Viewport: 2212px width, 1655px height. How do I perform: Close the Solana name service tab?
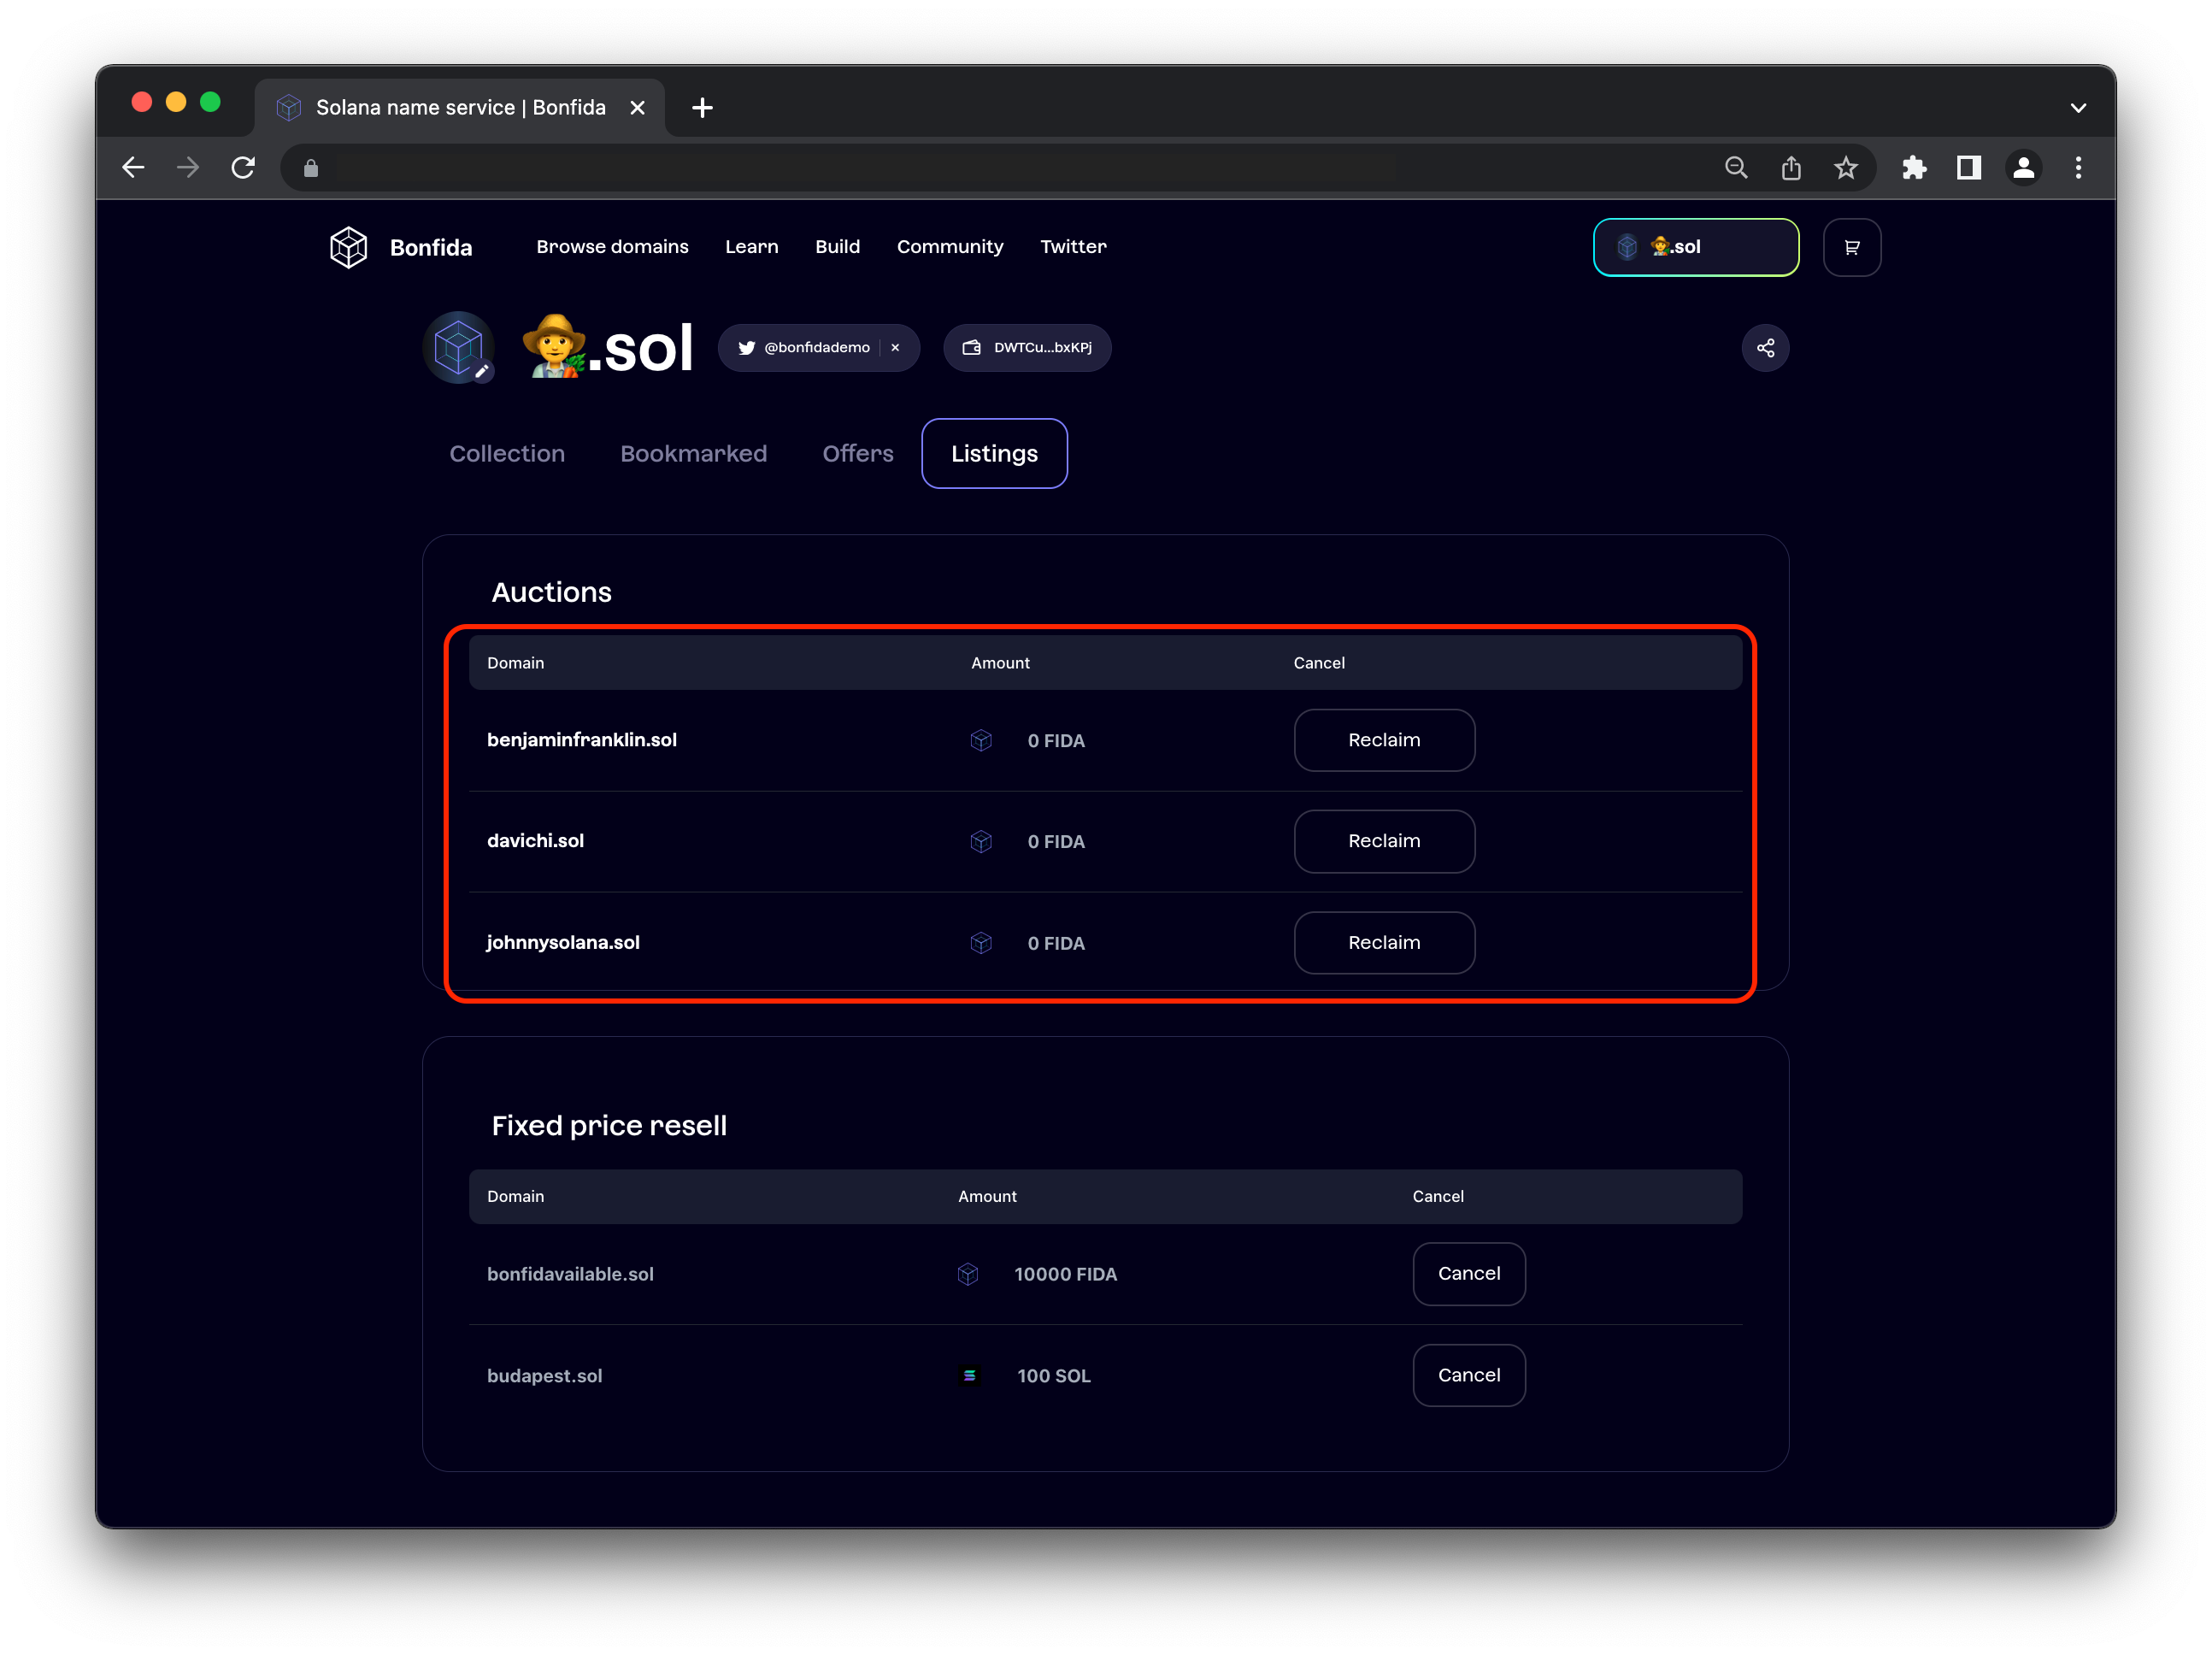coord(637,108)
